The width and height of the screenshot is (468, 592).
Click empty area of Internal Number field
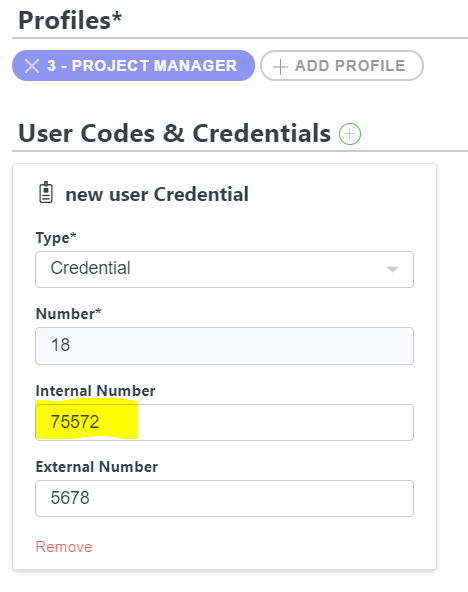(x=276, y=422)
